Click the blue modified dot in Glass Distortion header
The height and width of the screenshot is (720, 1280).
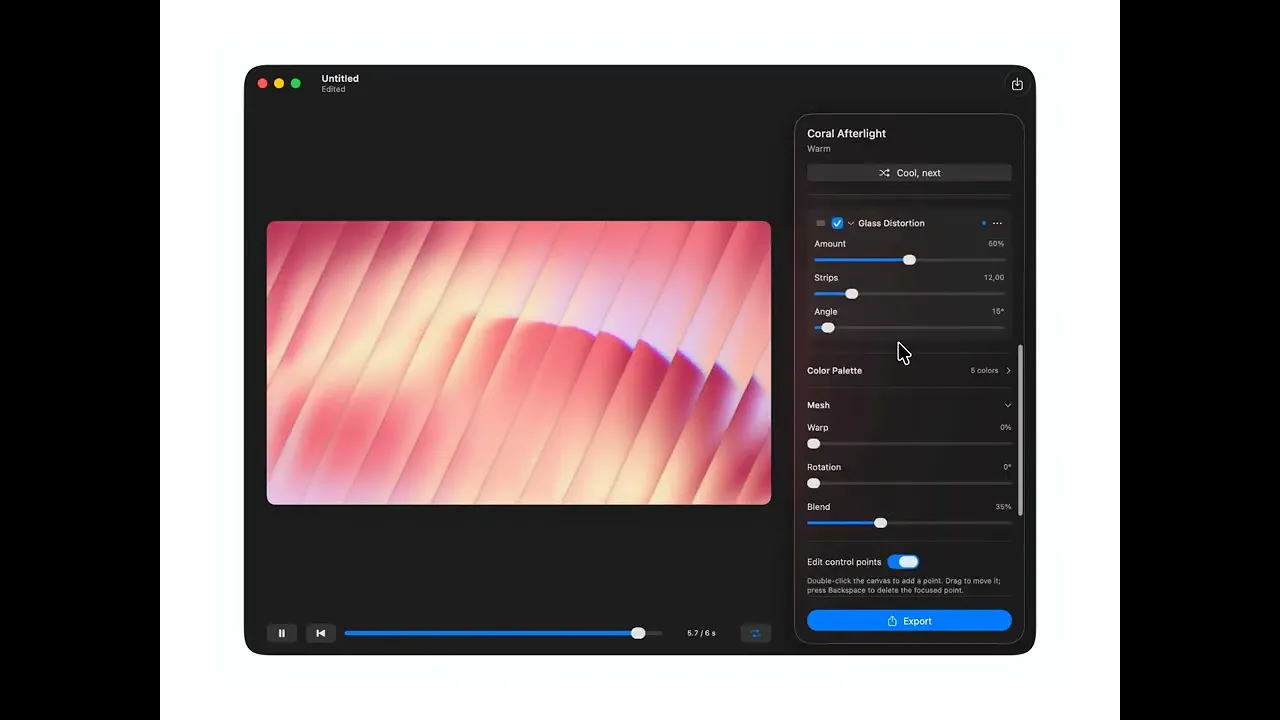[984, 223]
